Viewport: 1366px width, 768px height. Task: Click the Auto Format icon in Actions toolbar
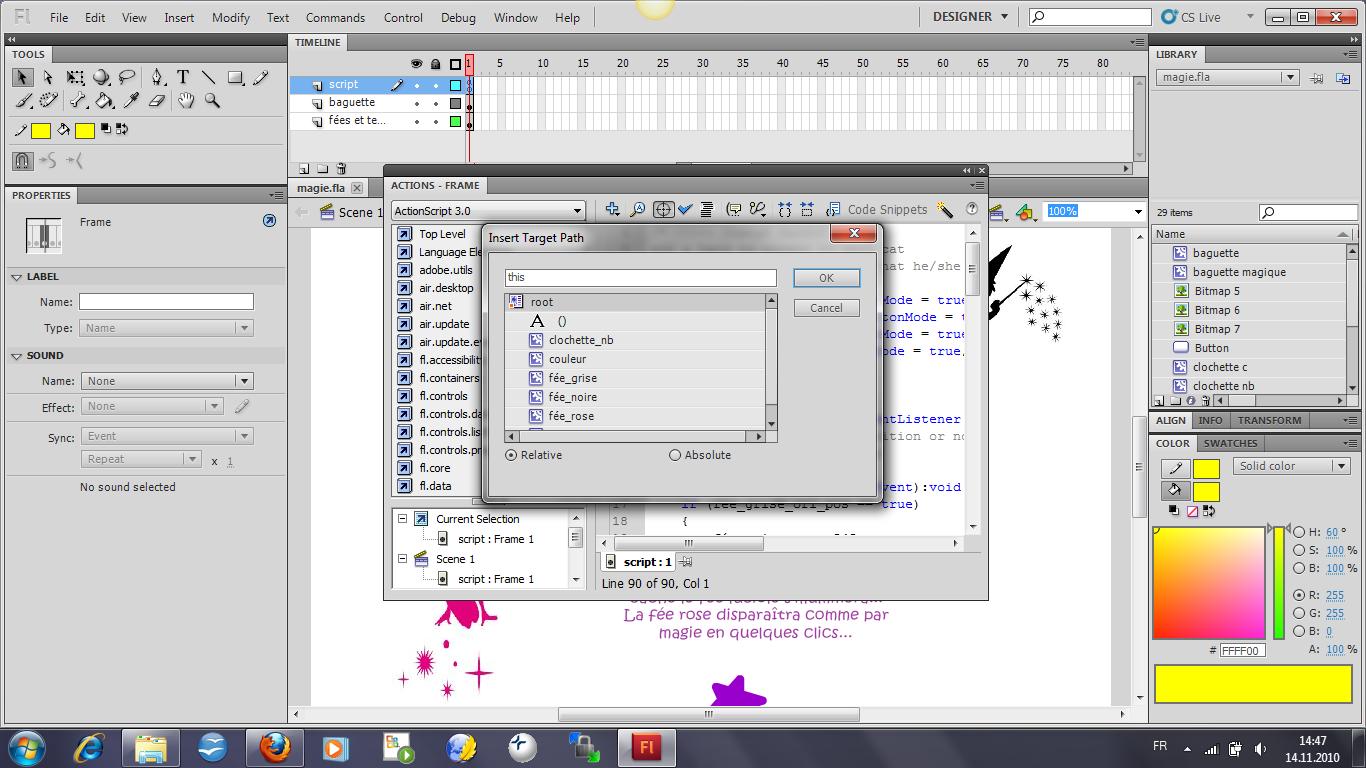707,210
